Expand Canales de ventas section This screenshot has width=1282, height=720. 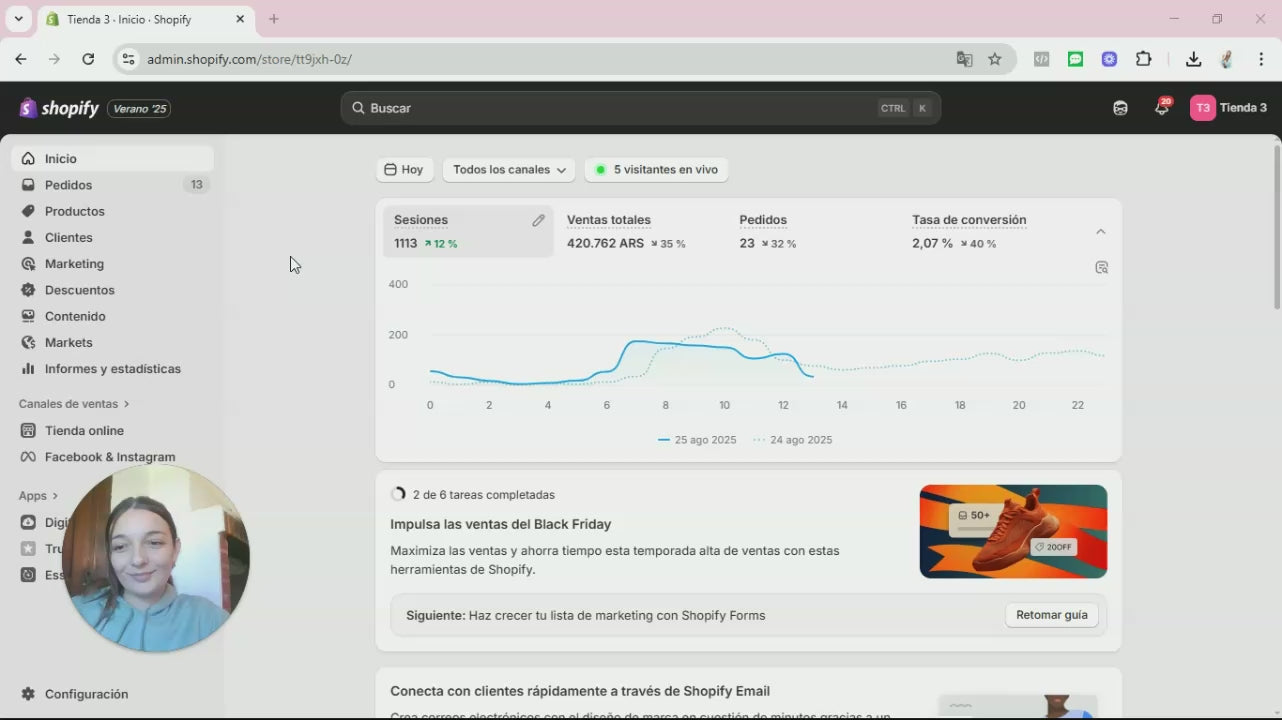click(74, 404)
